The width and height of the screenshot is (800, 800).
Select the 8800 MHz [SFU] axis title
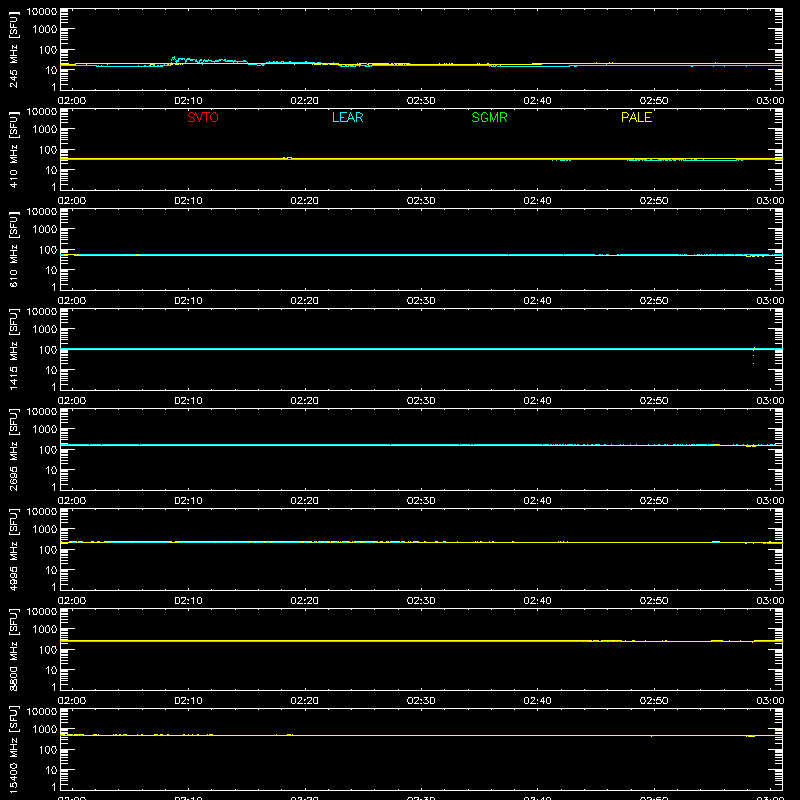(13, 649)
